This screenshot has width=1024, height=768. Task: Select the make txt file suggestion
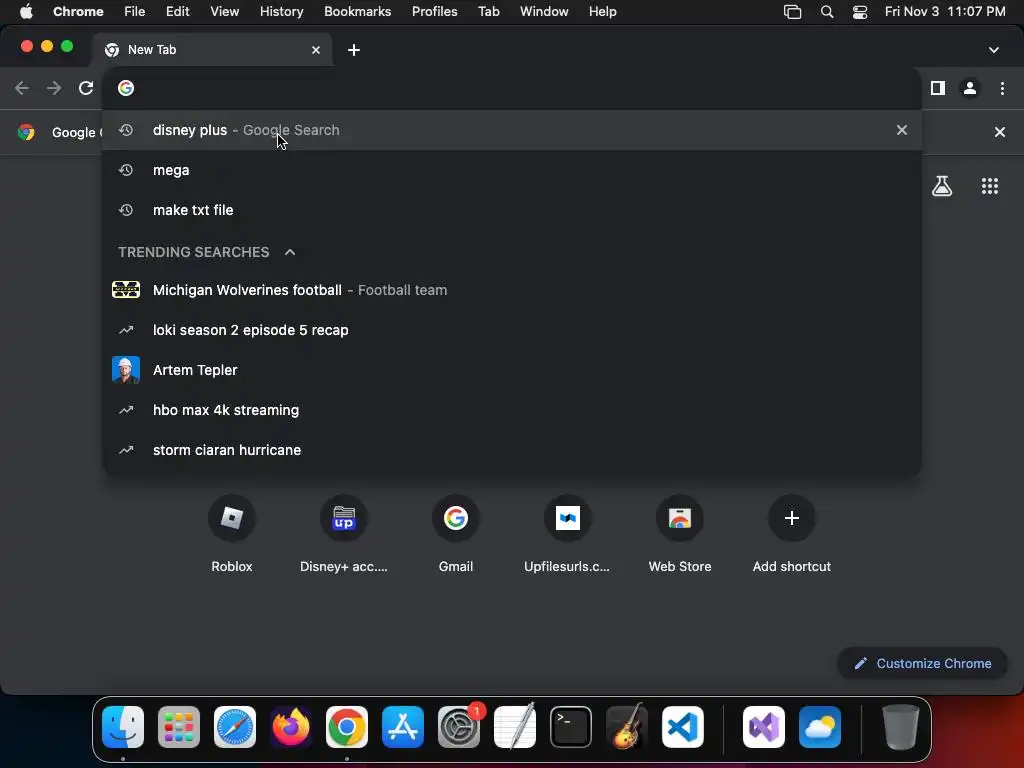512,210
